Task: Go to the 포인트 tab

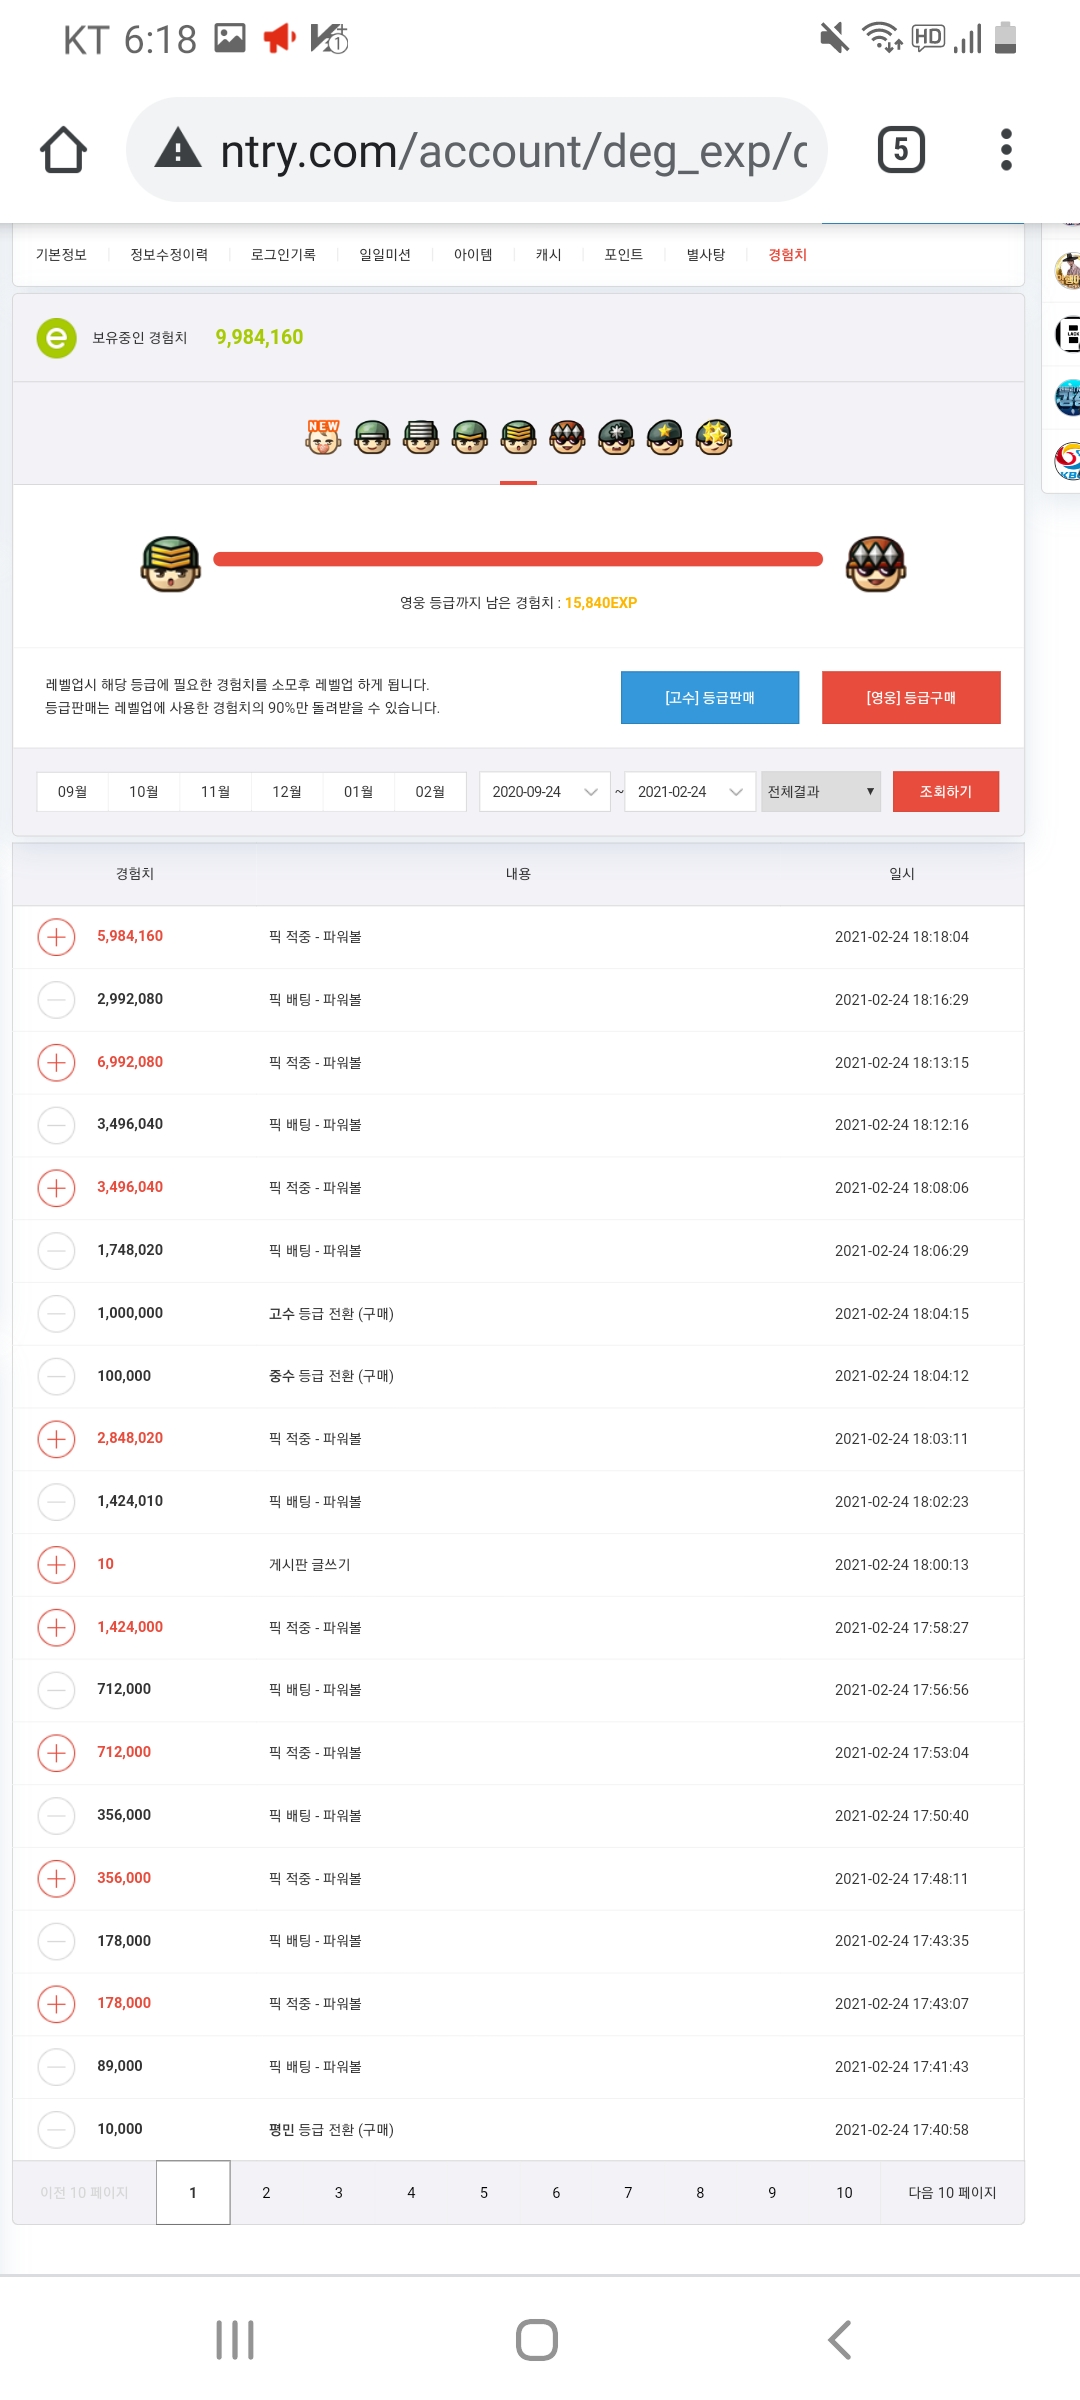Action: pyautogui.click(x=623, y=255)
